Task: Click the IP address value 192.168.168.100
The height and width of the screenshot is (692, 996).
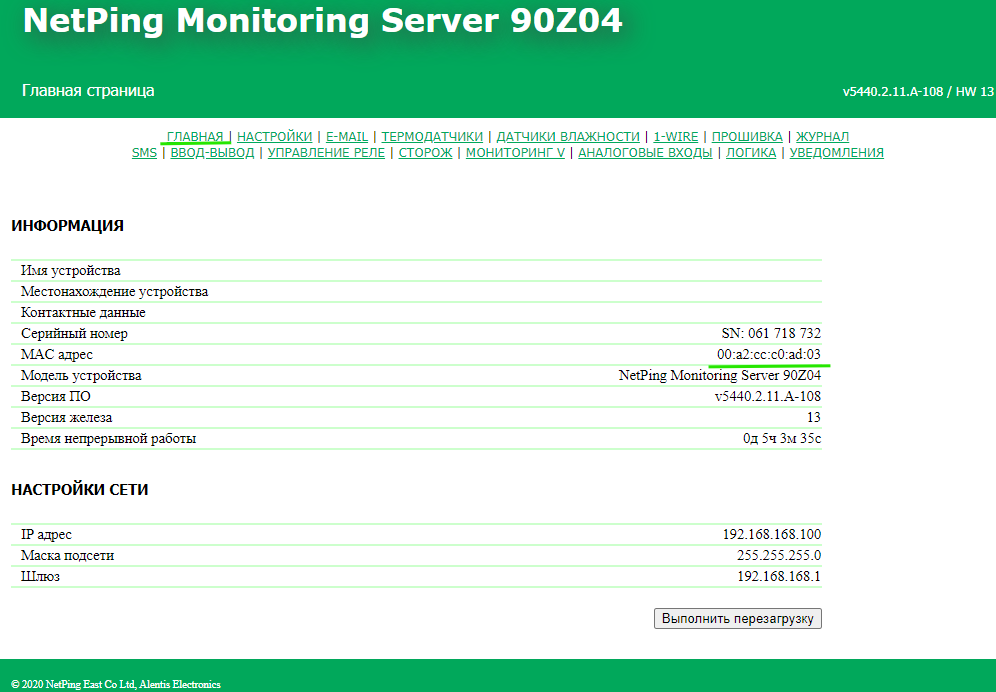Action: click(x=771, y=535)
